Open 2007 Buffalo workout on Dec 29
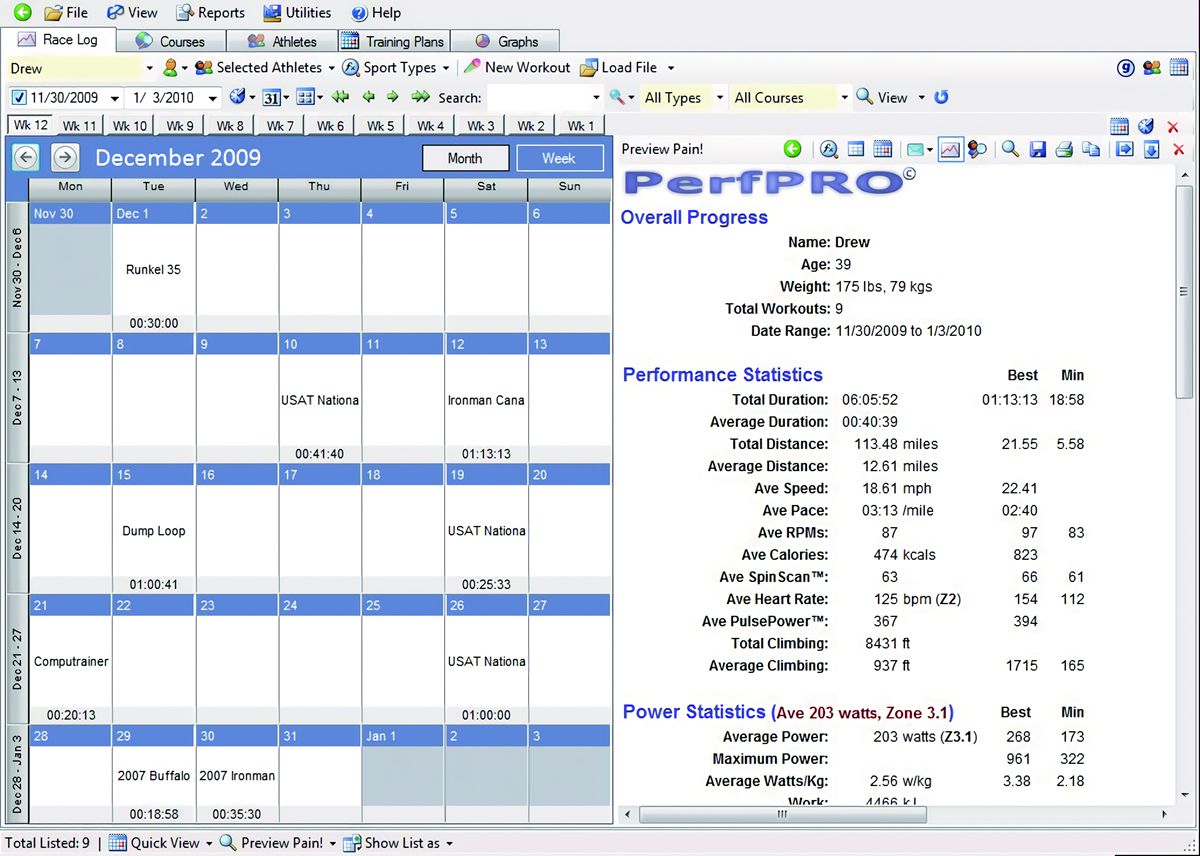 point(153,775)
